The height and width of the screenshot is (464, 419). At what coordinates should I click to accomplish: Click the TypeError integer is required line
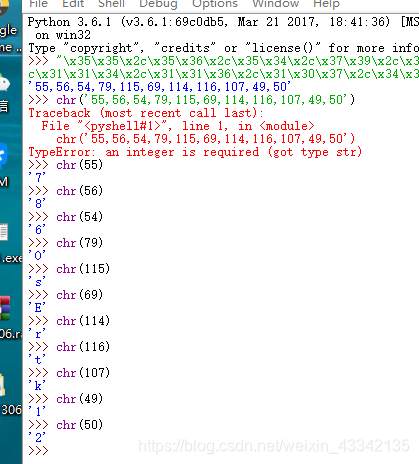pyautogui.click(x=195, y=152)
